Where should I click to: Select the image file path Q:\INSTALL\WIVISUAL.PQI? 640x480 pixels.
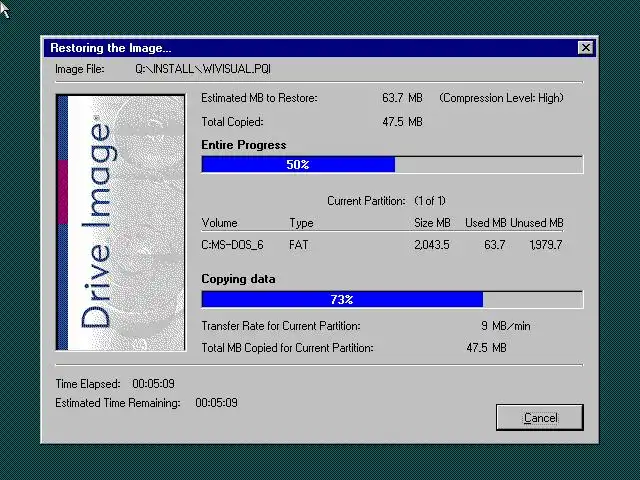tap(203, 69)
